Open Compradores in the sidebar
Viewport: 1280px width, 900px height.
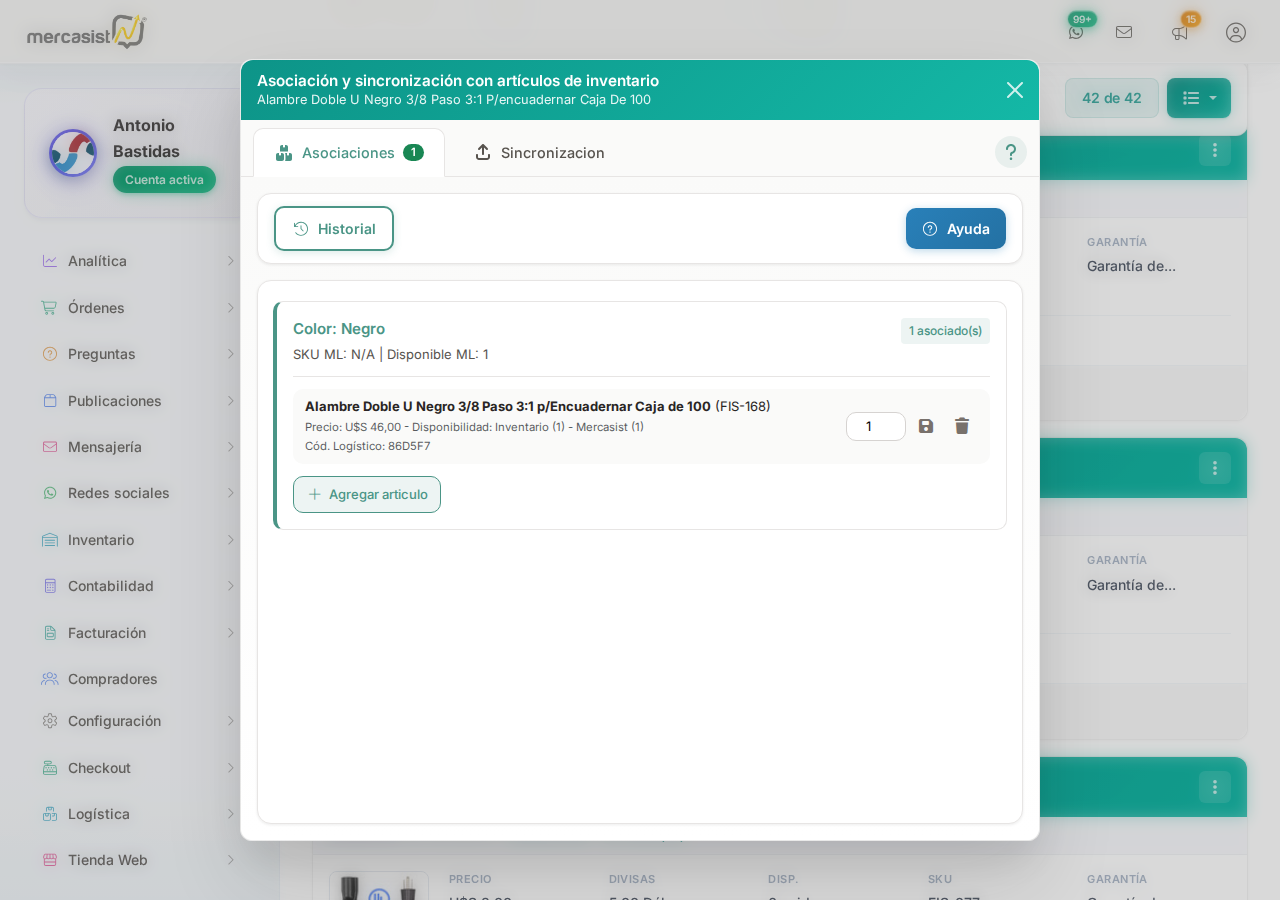112,679
